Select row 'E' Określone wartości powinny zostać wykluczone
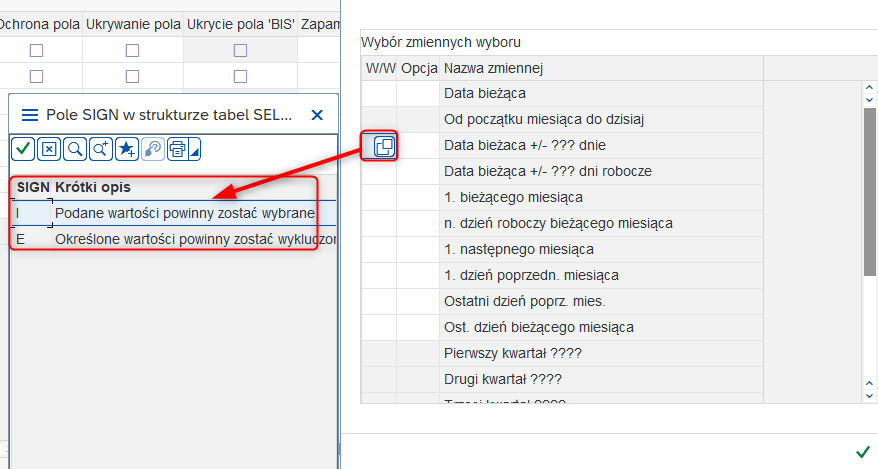This screenshot has width=878, height=469. tap(185, 240)
